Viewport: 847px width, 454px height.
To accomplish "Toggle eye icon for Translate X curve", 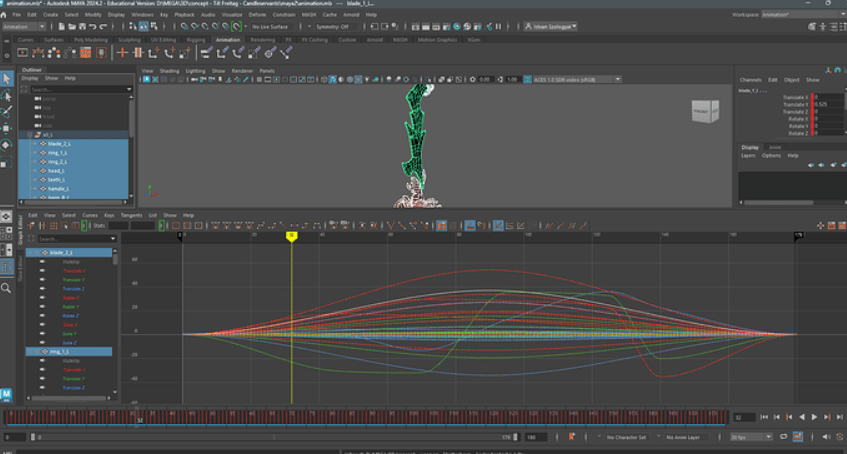I will 43,271.
